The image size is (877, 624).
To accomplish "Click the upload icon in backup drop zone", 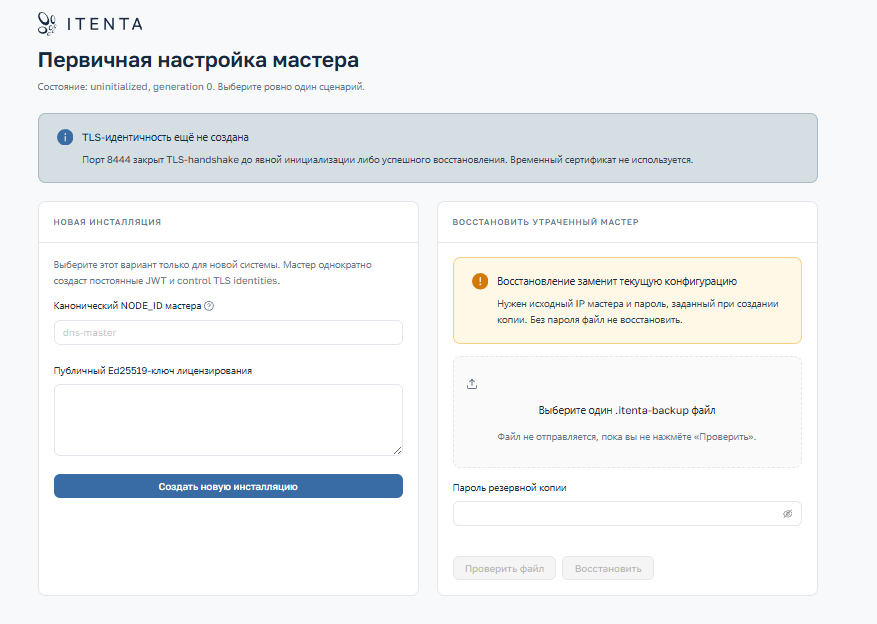I will coord(472,384).
